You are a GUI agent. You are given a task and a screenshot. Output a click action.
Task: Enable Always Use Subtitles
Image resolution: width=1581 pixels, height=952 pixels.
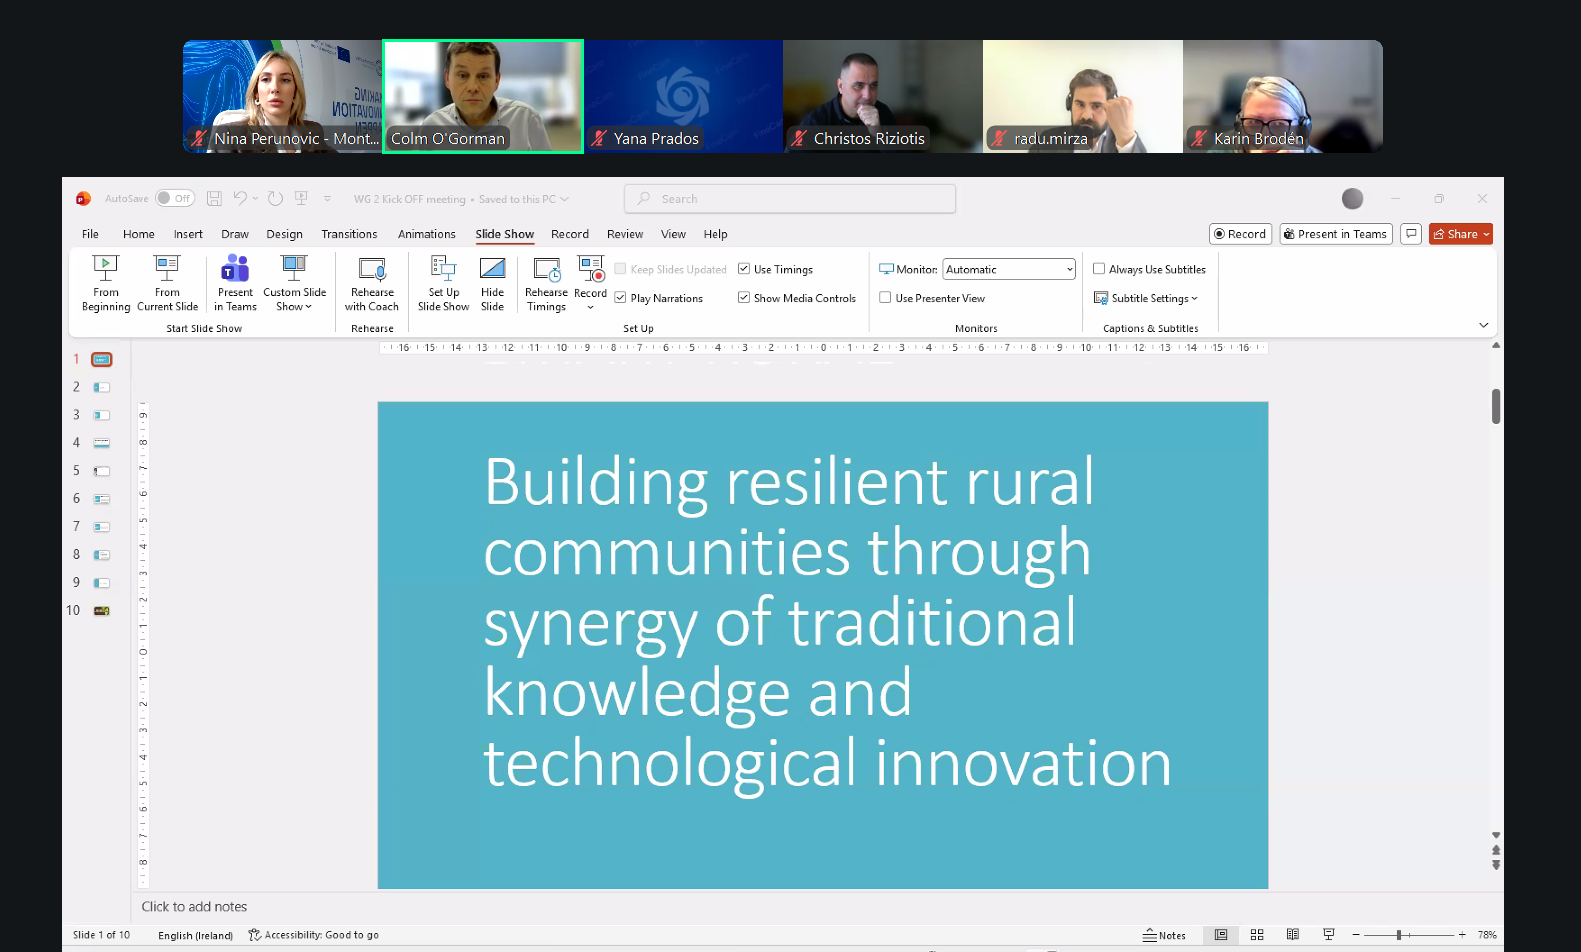click(1099, 269)
